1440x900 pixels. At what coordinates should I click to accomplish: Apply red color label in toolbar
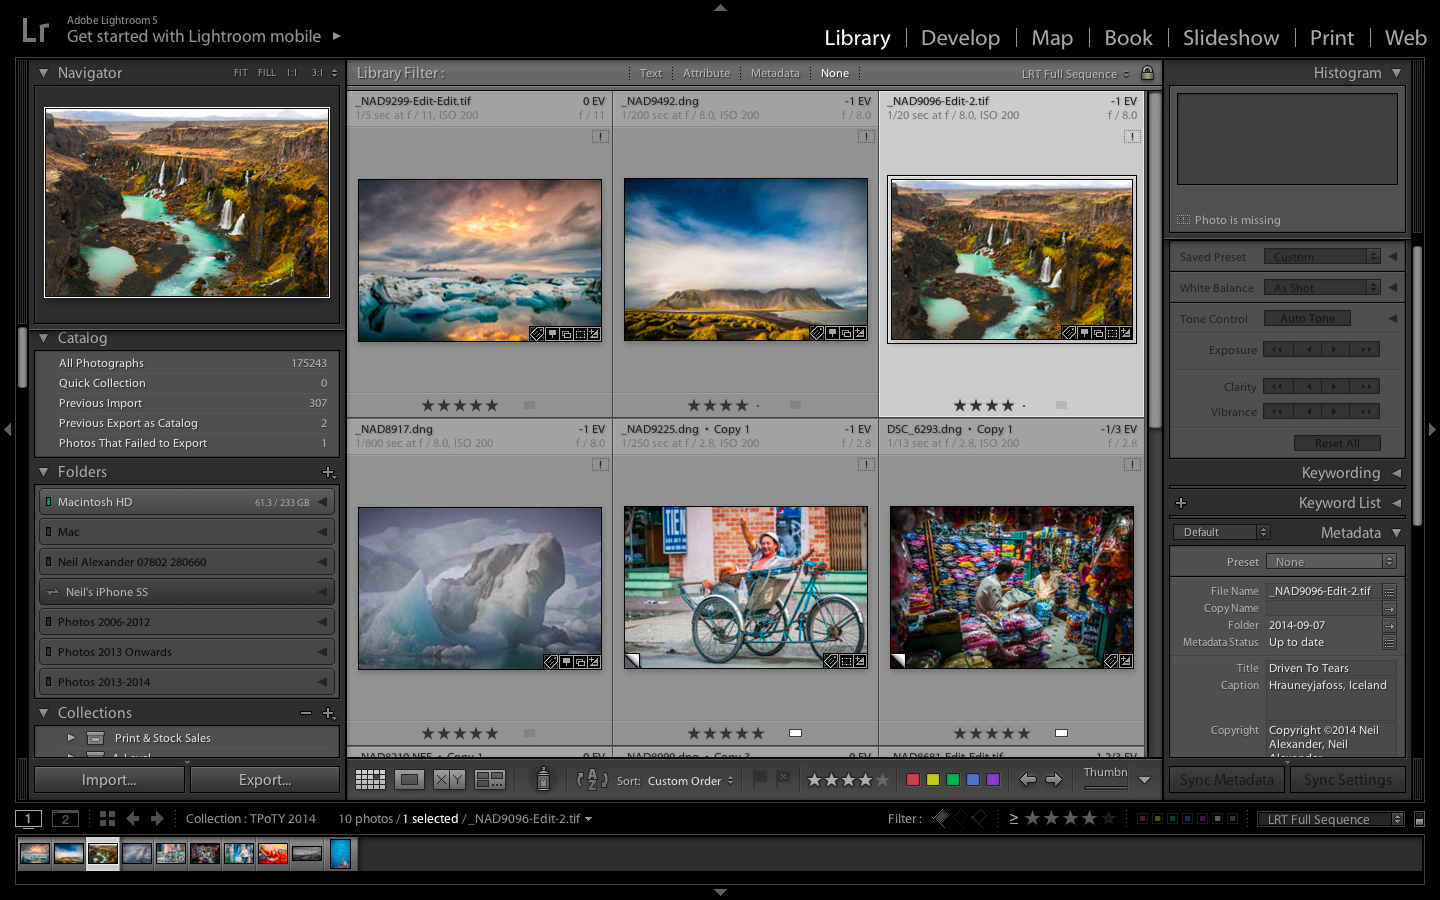(913, 779)
